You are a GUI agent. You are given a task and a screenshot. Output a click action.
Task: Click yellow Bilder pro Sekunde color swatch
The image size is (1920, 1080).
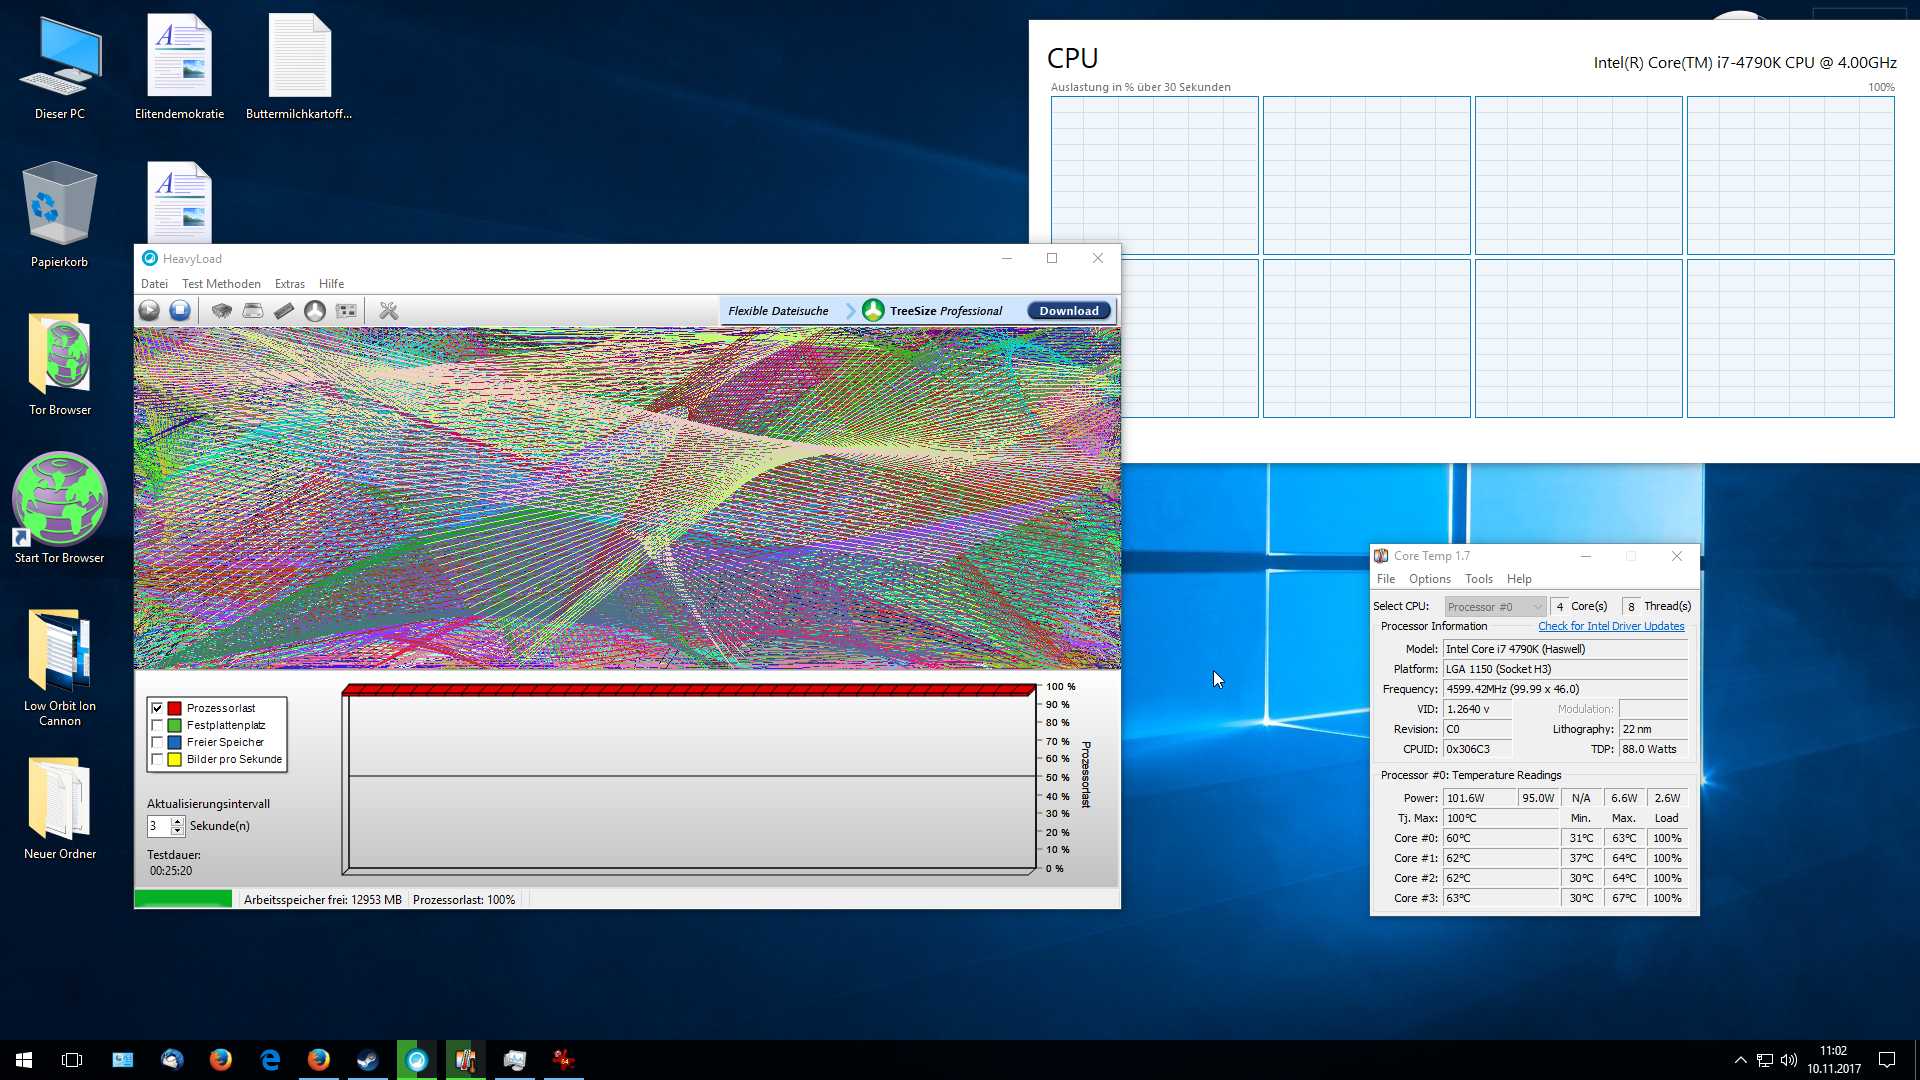(x=174, y=759)
